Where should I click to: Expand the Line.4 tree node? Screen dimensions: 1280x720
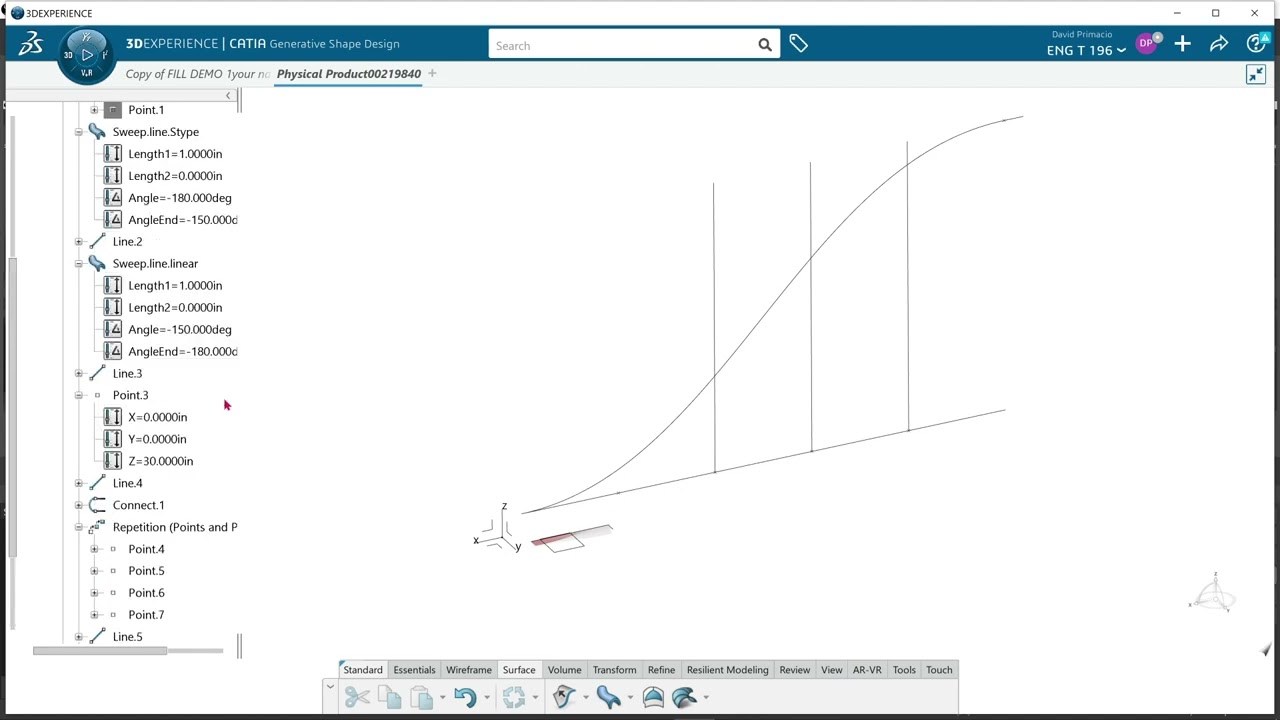click(x=79, y=483)
